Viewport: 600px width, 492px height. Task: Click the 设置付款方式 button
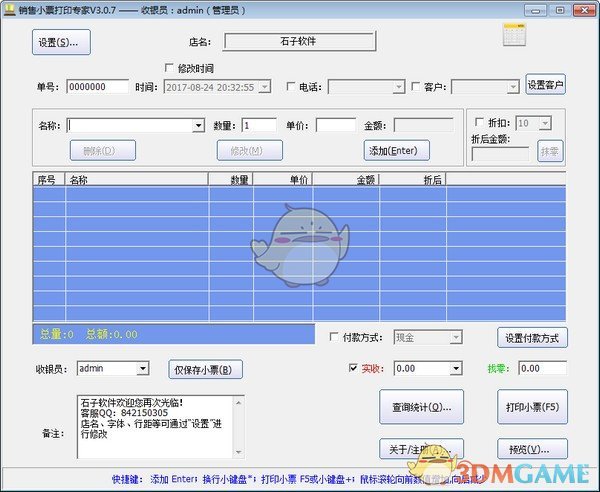tap(532, 338)
